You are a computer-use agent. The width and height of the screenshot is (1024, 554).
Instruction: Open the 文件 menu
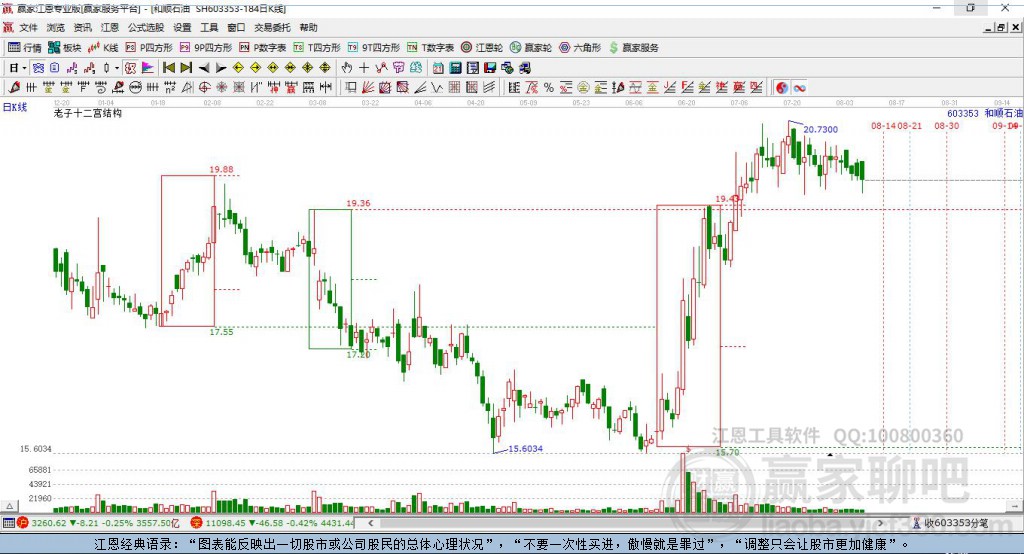coord(29,27)
